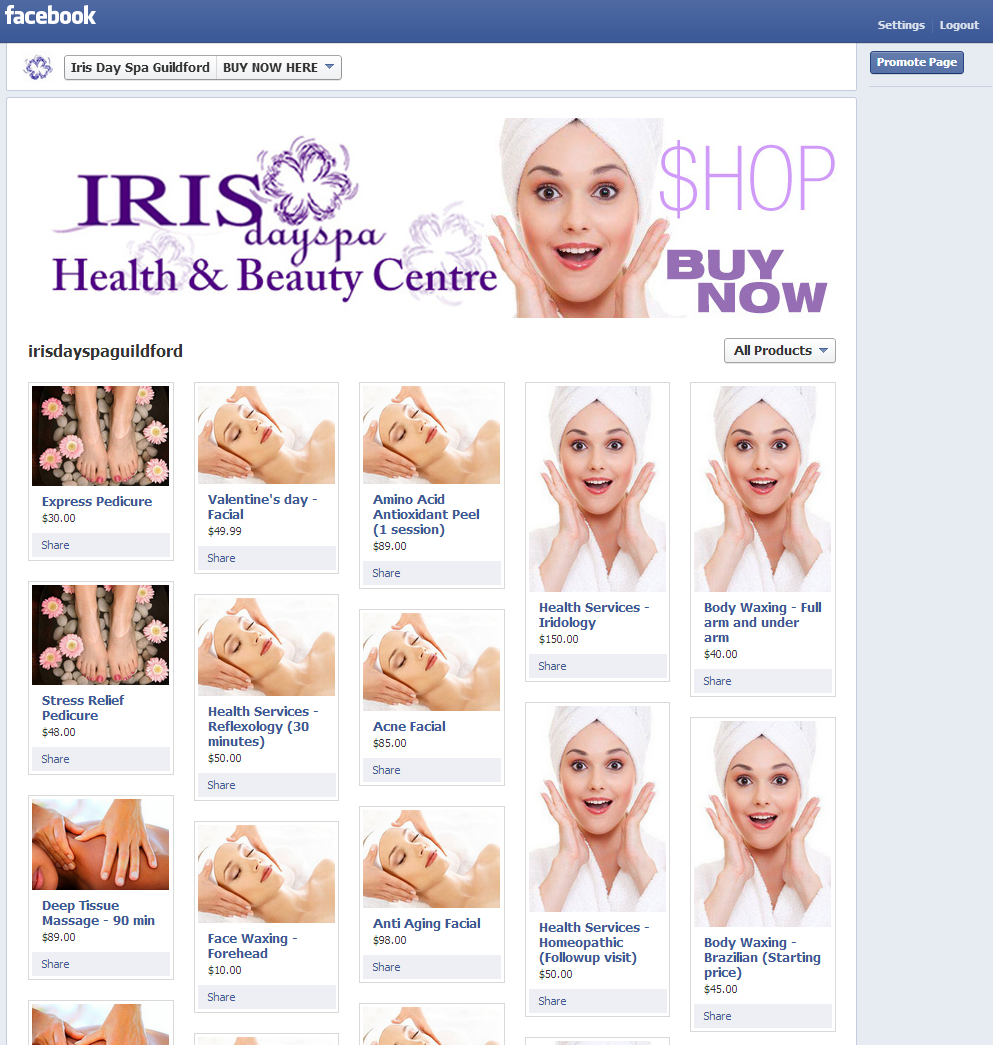
Task: Open the Amino Acid Antioxidant Peel link
Action: 426,514
